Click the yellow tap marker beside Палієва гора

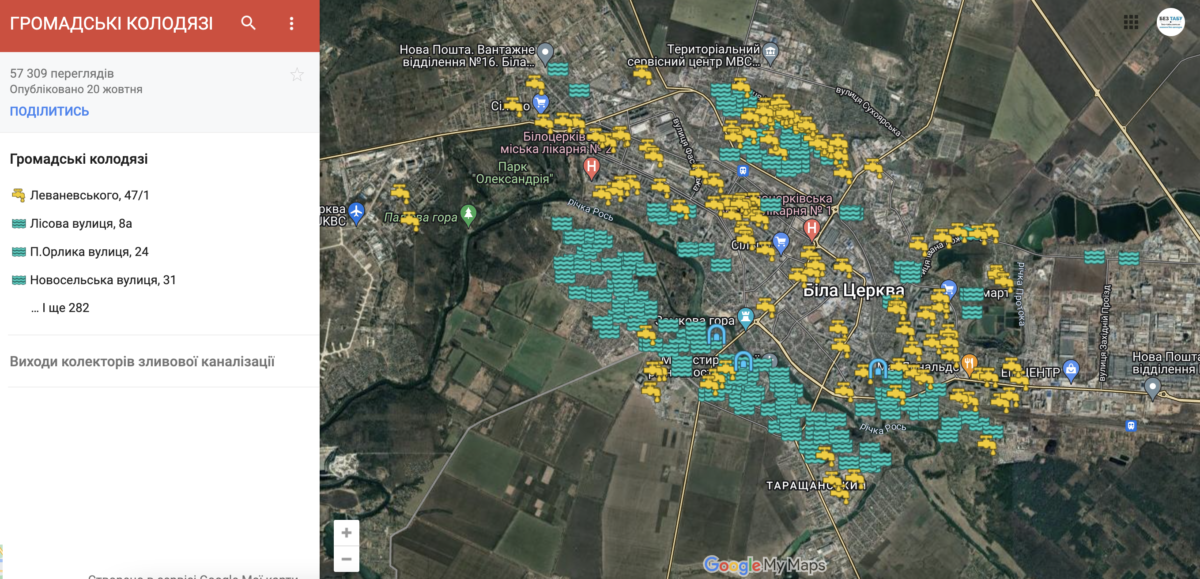(x=410, y=220)
